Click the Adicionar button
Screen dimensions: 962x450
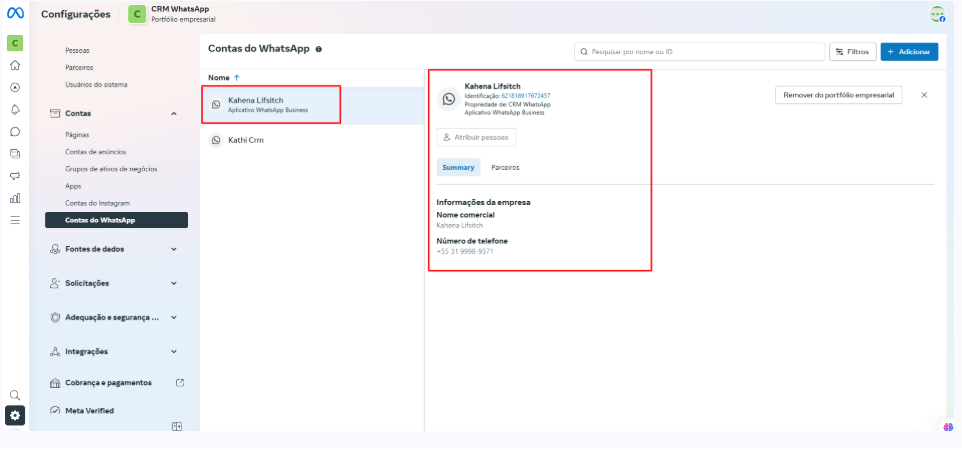coord(909,52)
